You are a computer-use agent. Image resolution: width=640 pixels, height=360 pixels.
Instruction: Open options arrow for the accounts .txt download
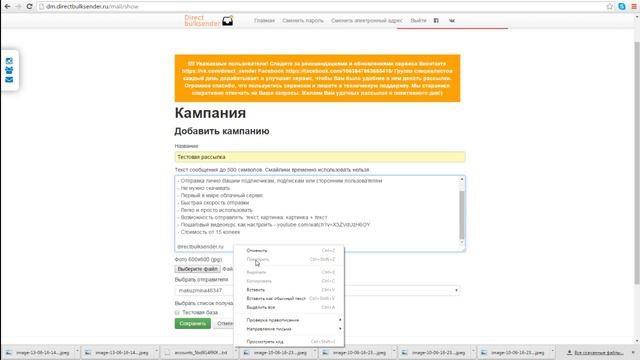click(236, 351)
